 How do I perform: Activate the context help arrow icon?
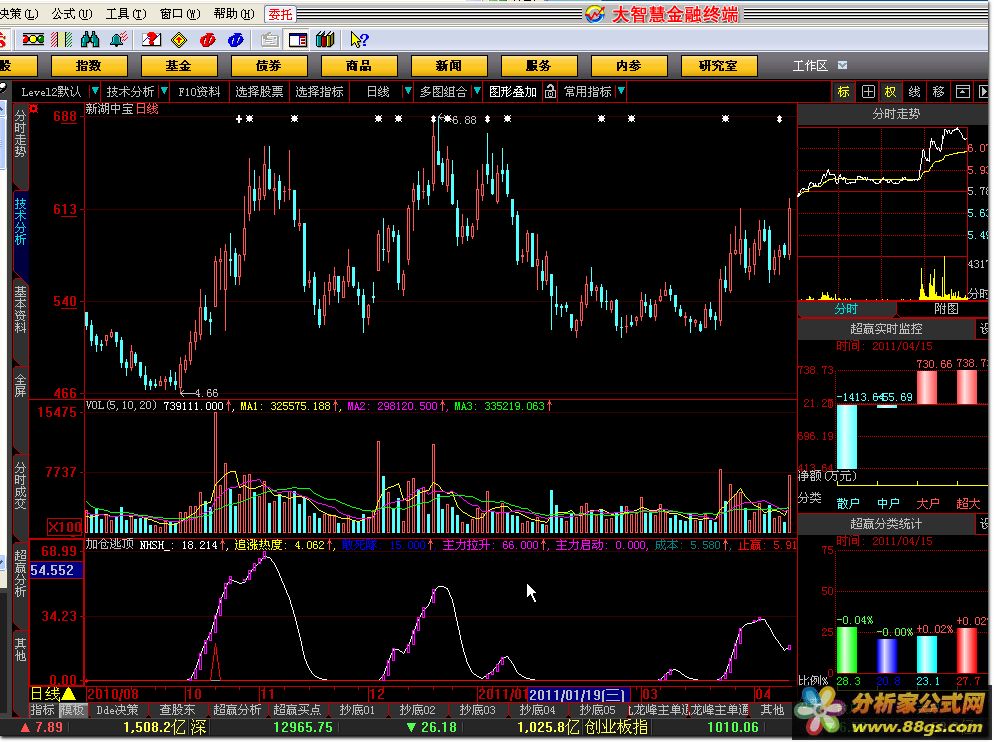(x=359, y=40)
